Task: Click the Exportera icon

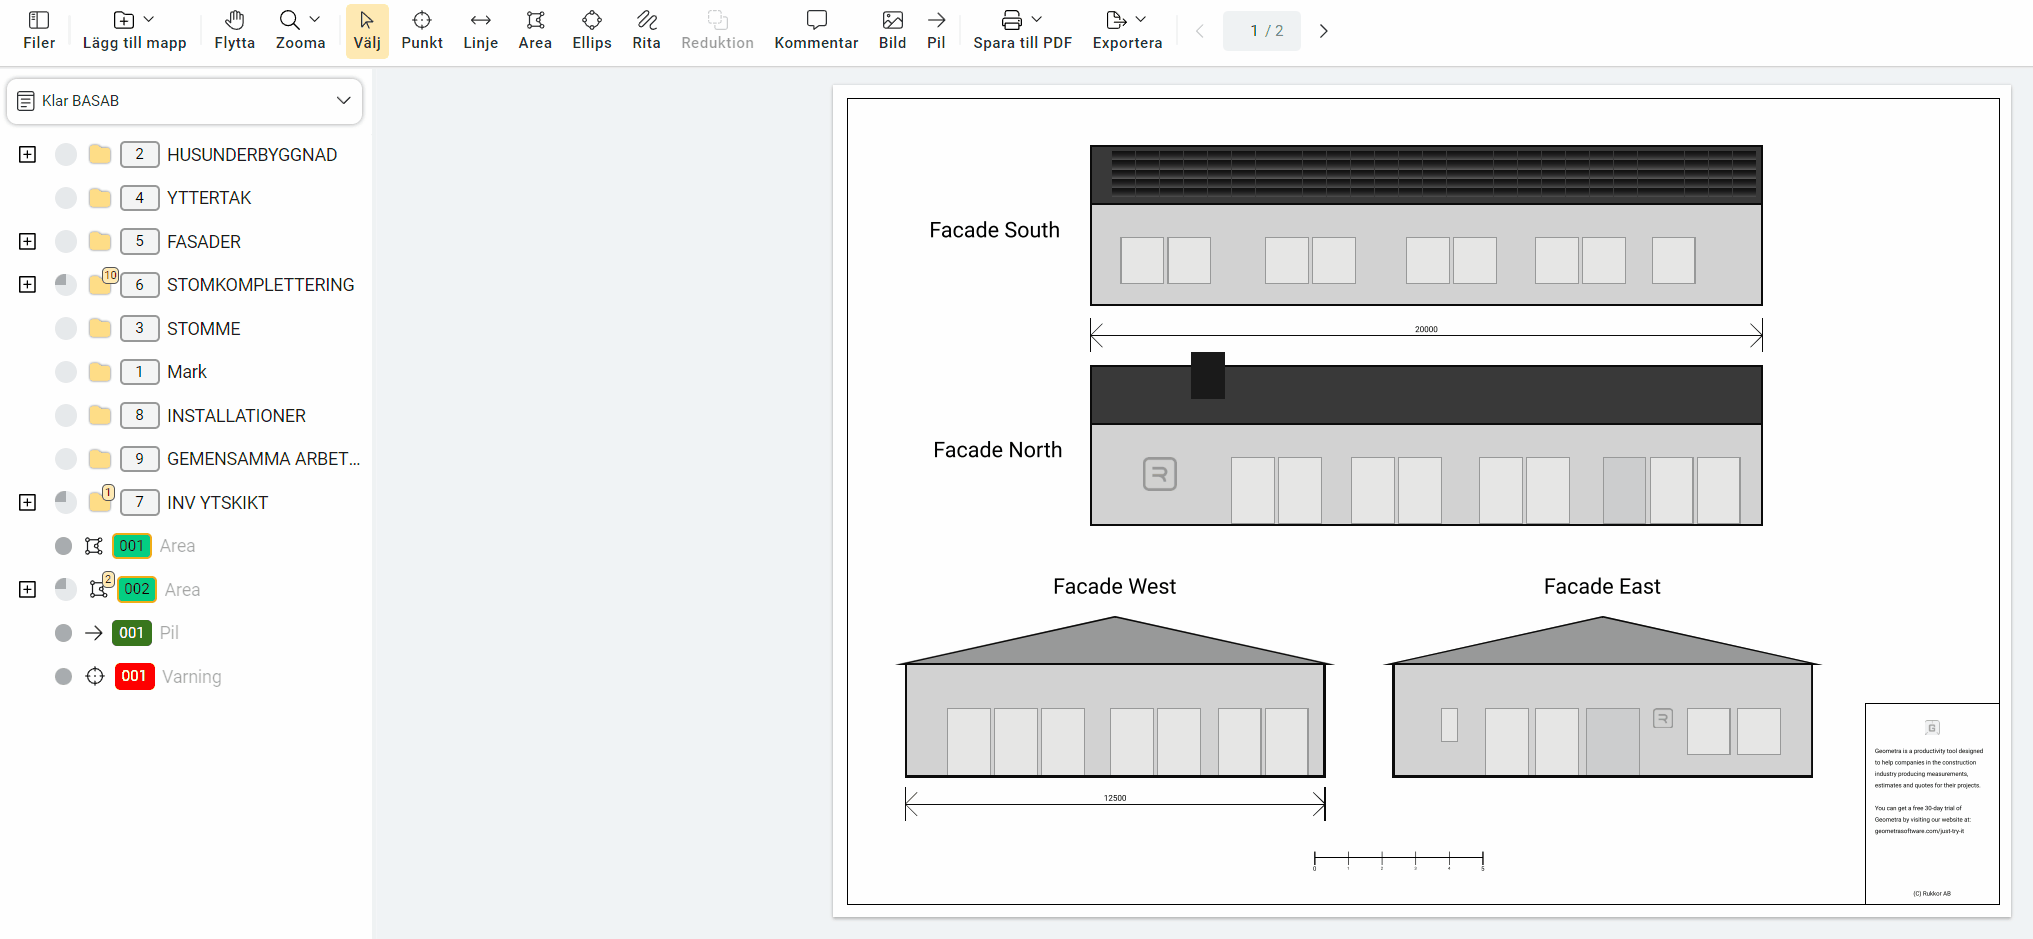Action: [x=1116, y=20]
